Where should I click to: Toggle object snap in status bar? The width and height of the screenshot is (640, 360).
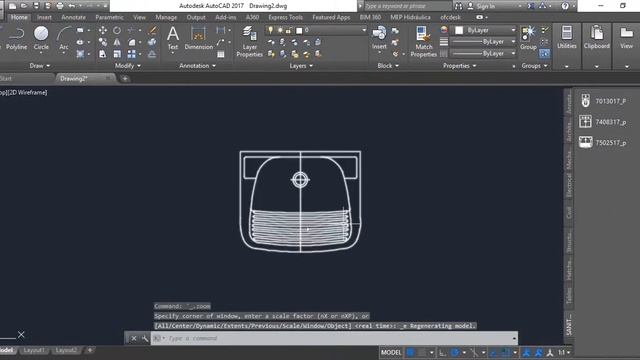(505, 352)
